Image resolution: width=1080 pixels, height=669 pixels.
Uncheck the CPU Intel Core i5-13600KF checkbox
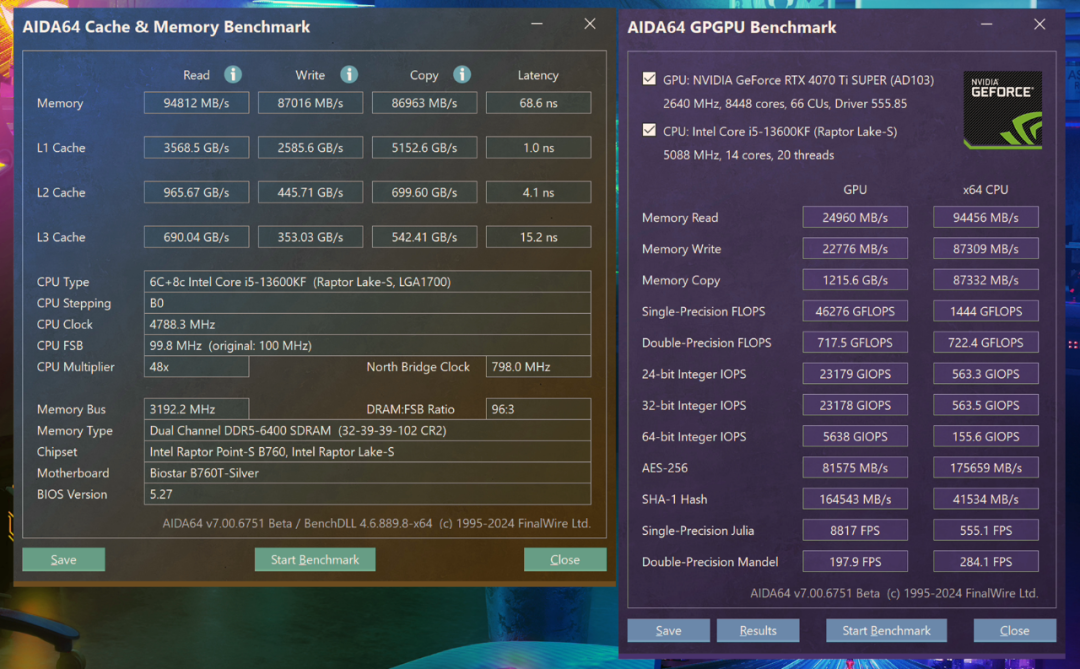(649, 130)
